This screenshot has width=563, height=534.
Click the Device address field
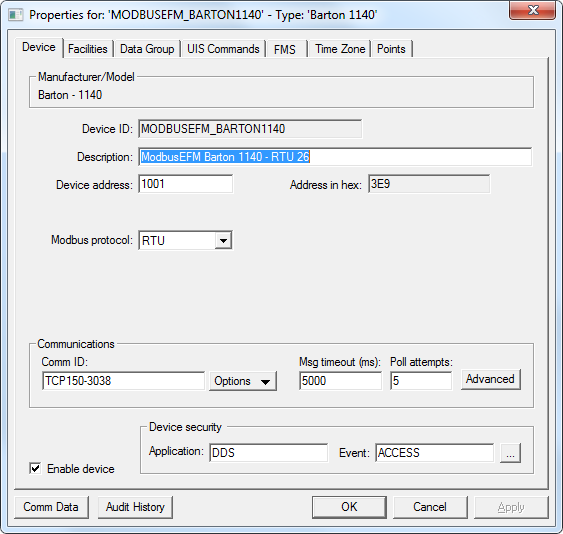[186, 184]
